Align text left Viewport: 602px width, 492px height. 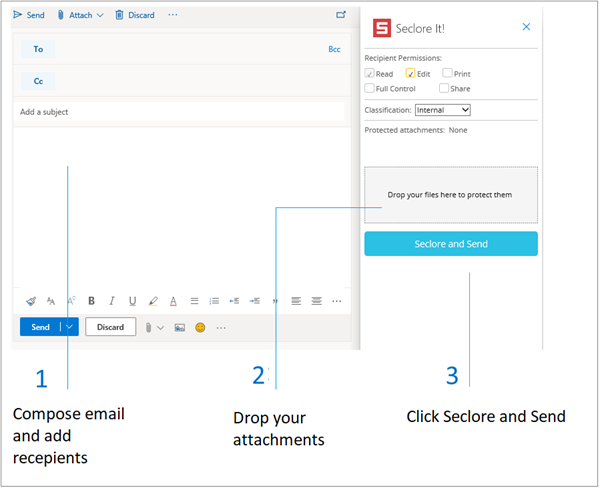[297, 302]
